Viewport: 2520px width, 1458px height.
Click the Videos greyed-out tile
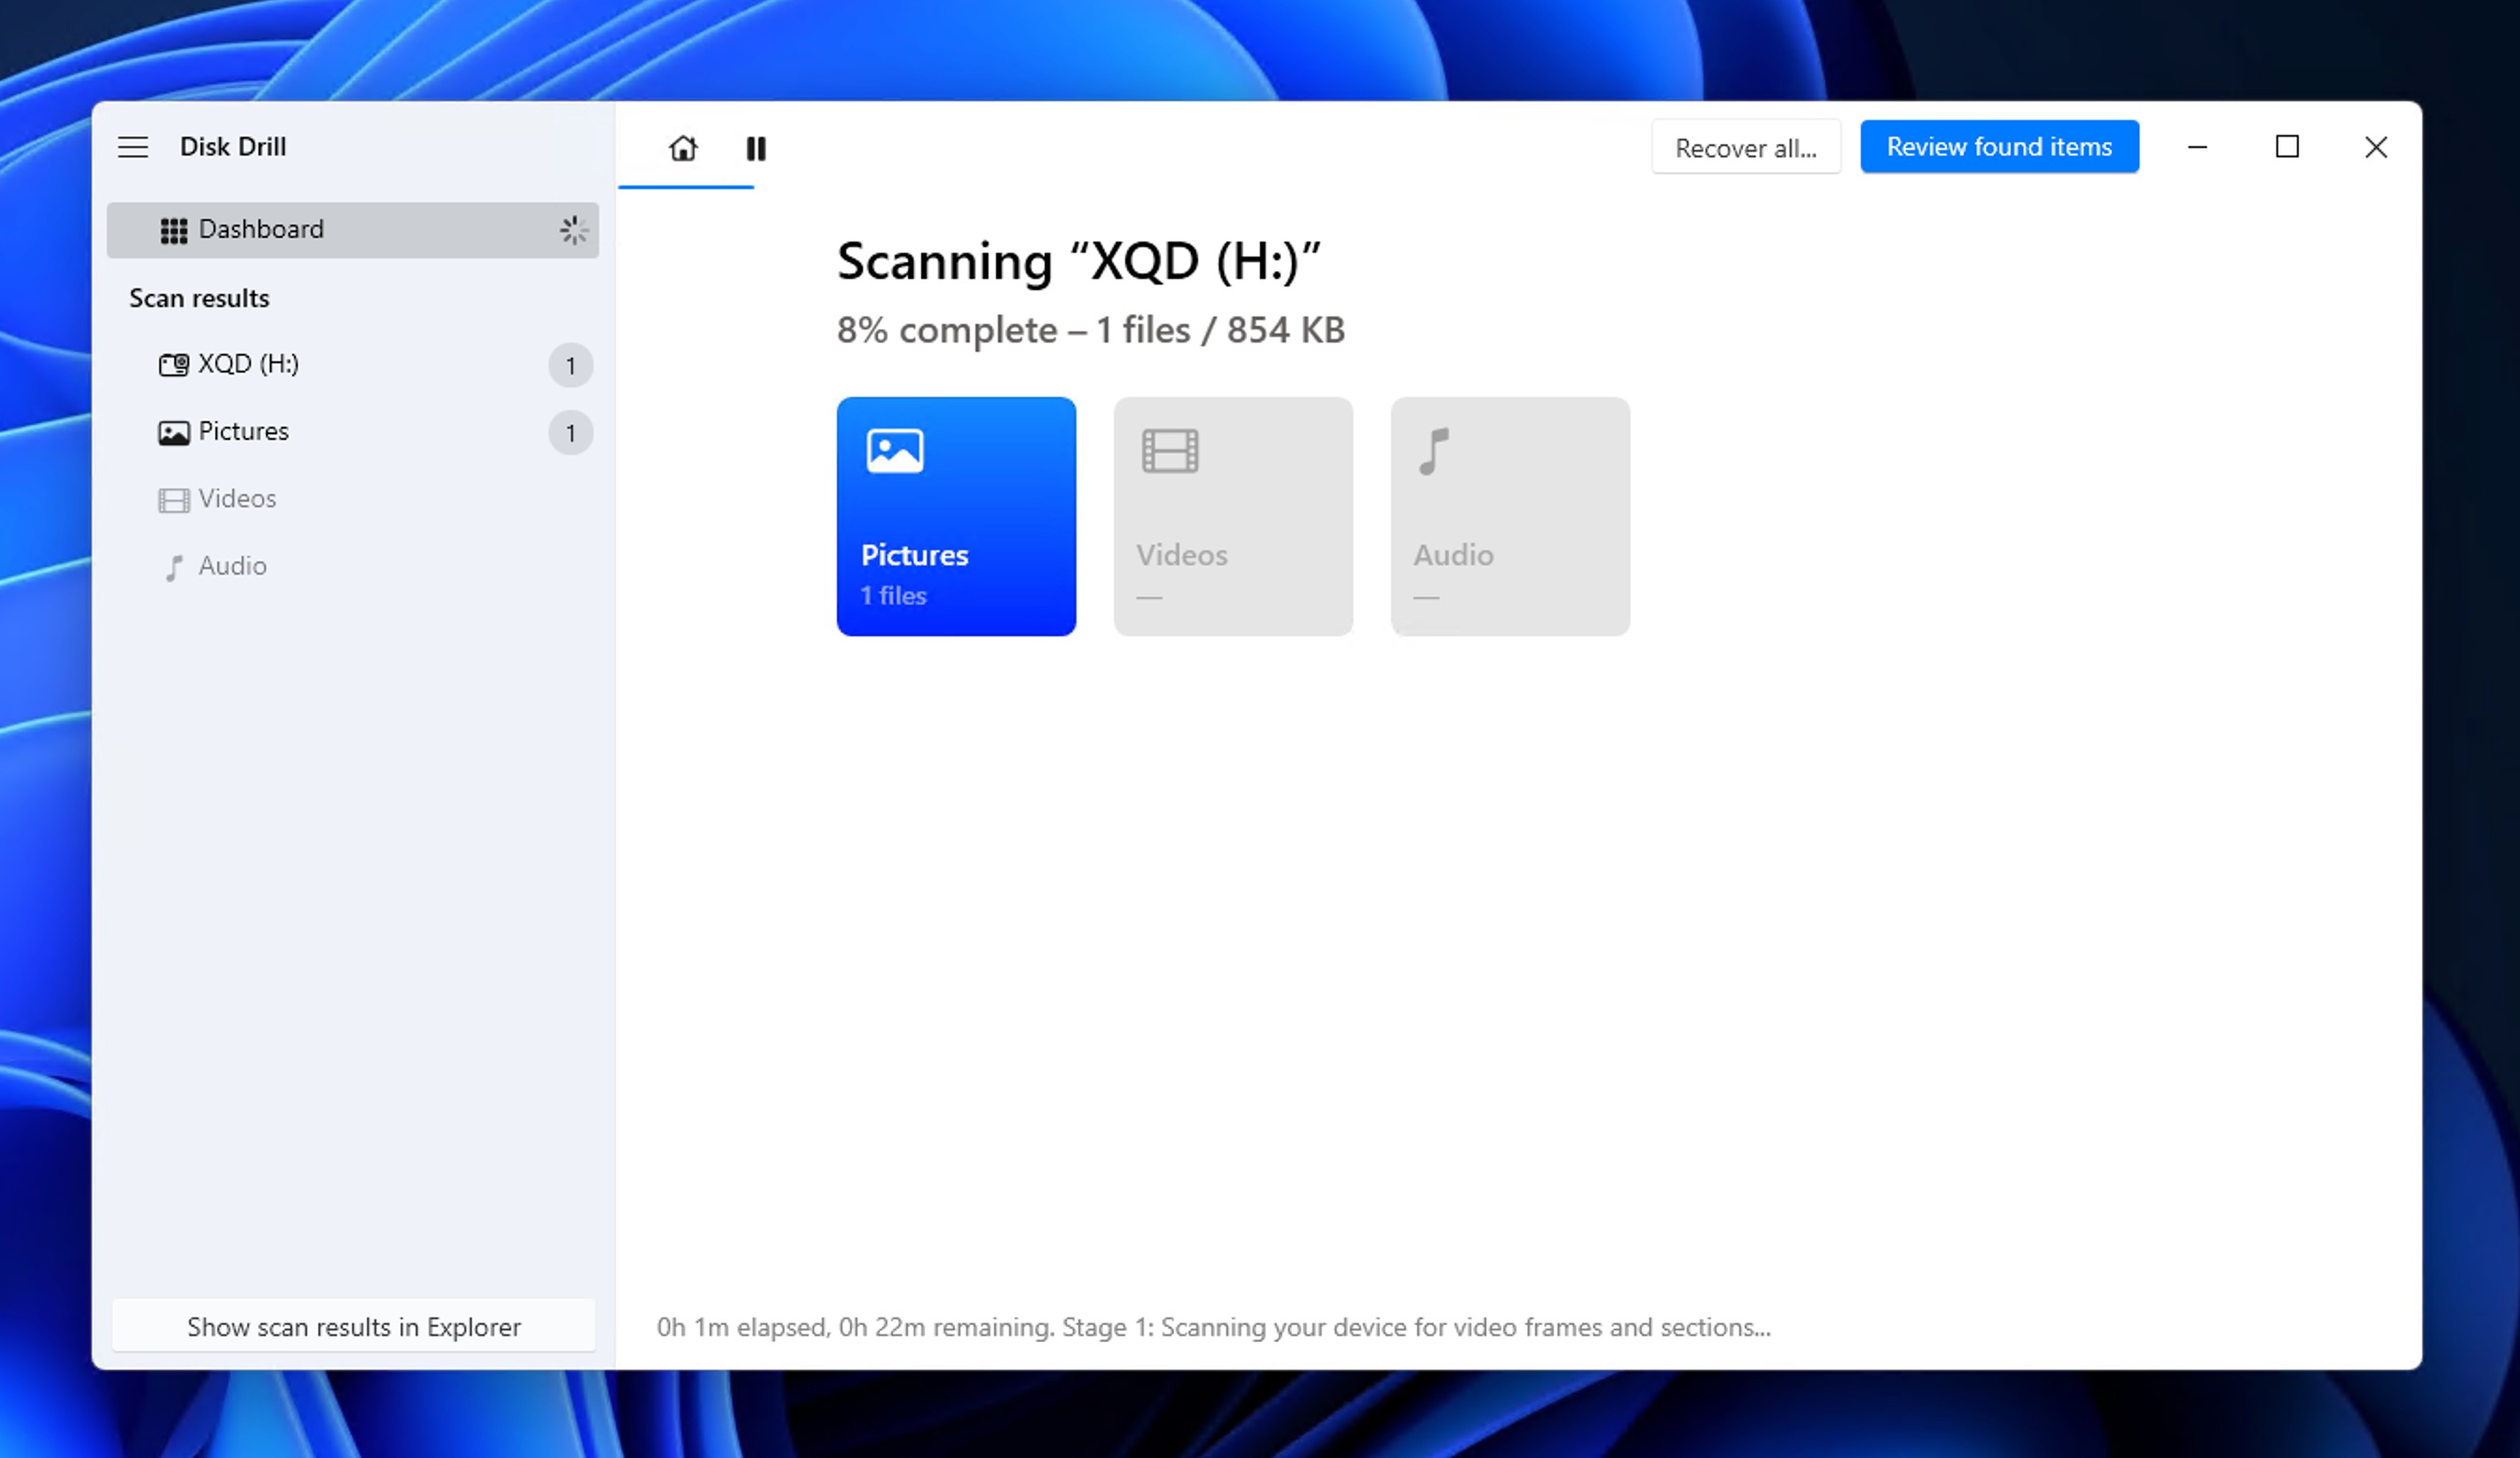point(1233,517)
